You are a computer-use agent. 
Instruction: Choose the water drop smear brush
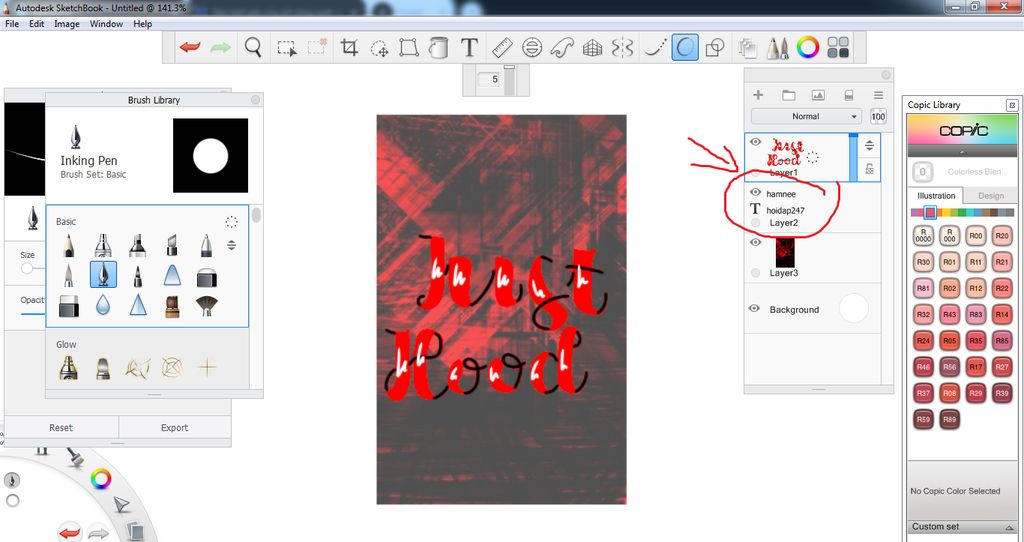coord(103,305)
